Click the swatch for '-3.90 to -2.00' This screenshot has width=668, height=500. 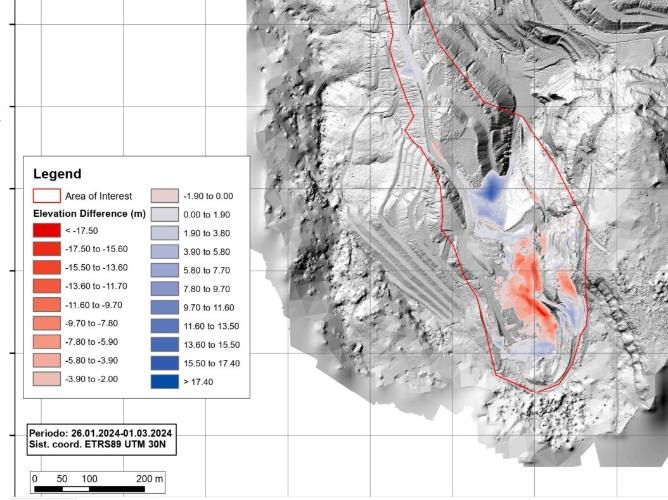47,379
